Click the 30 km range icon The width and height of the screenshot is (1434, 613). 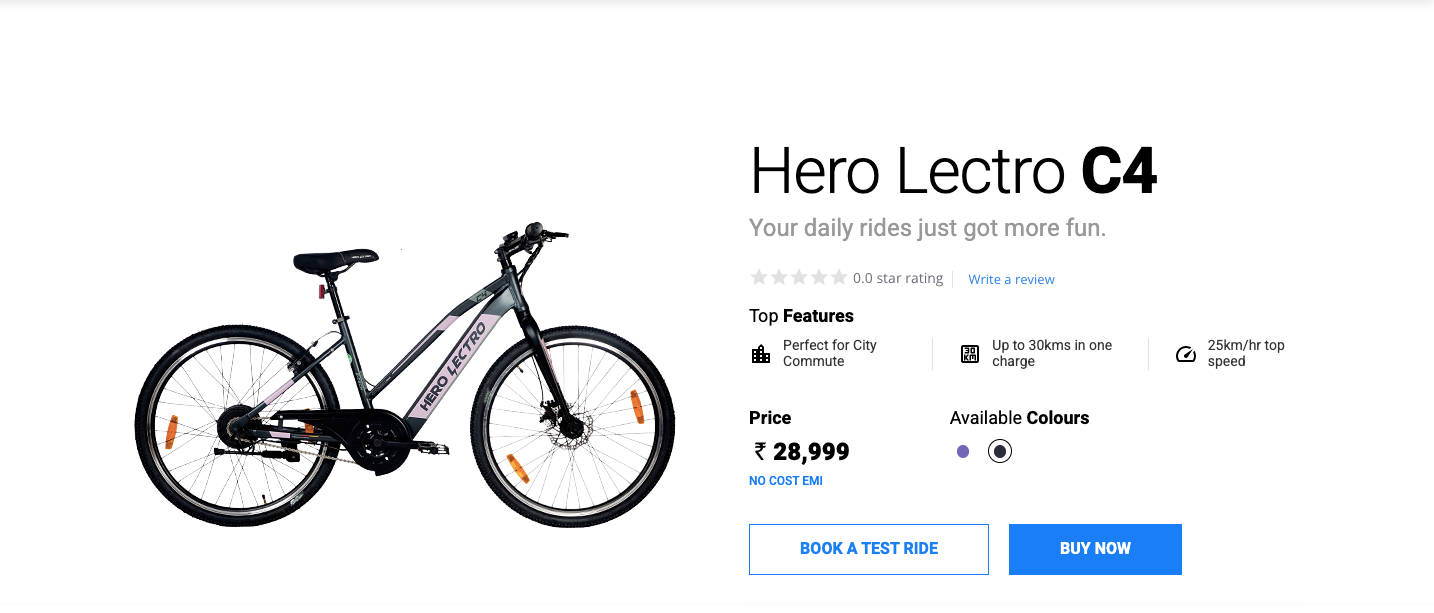[x=969, y=354]
